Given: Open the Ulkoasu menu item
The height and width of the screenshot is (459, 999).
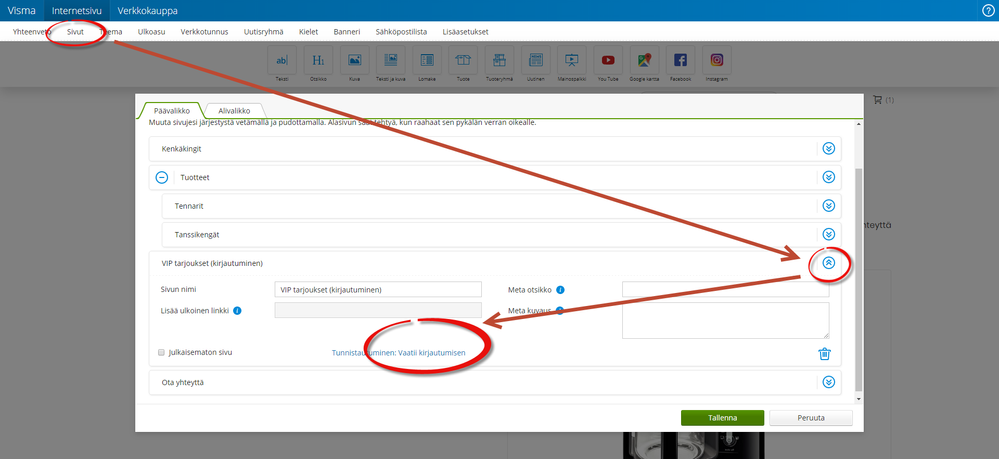Looking at the screenshot, I should (152, 31).
